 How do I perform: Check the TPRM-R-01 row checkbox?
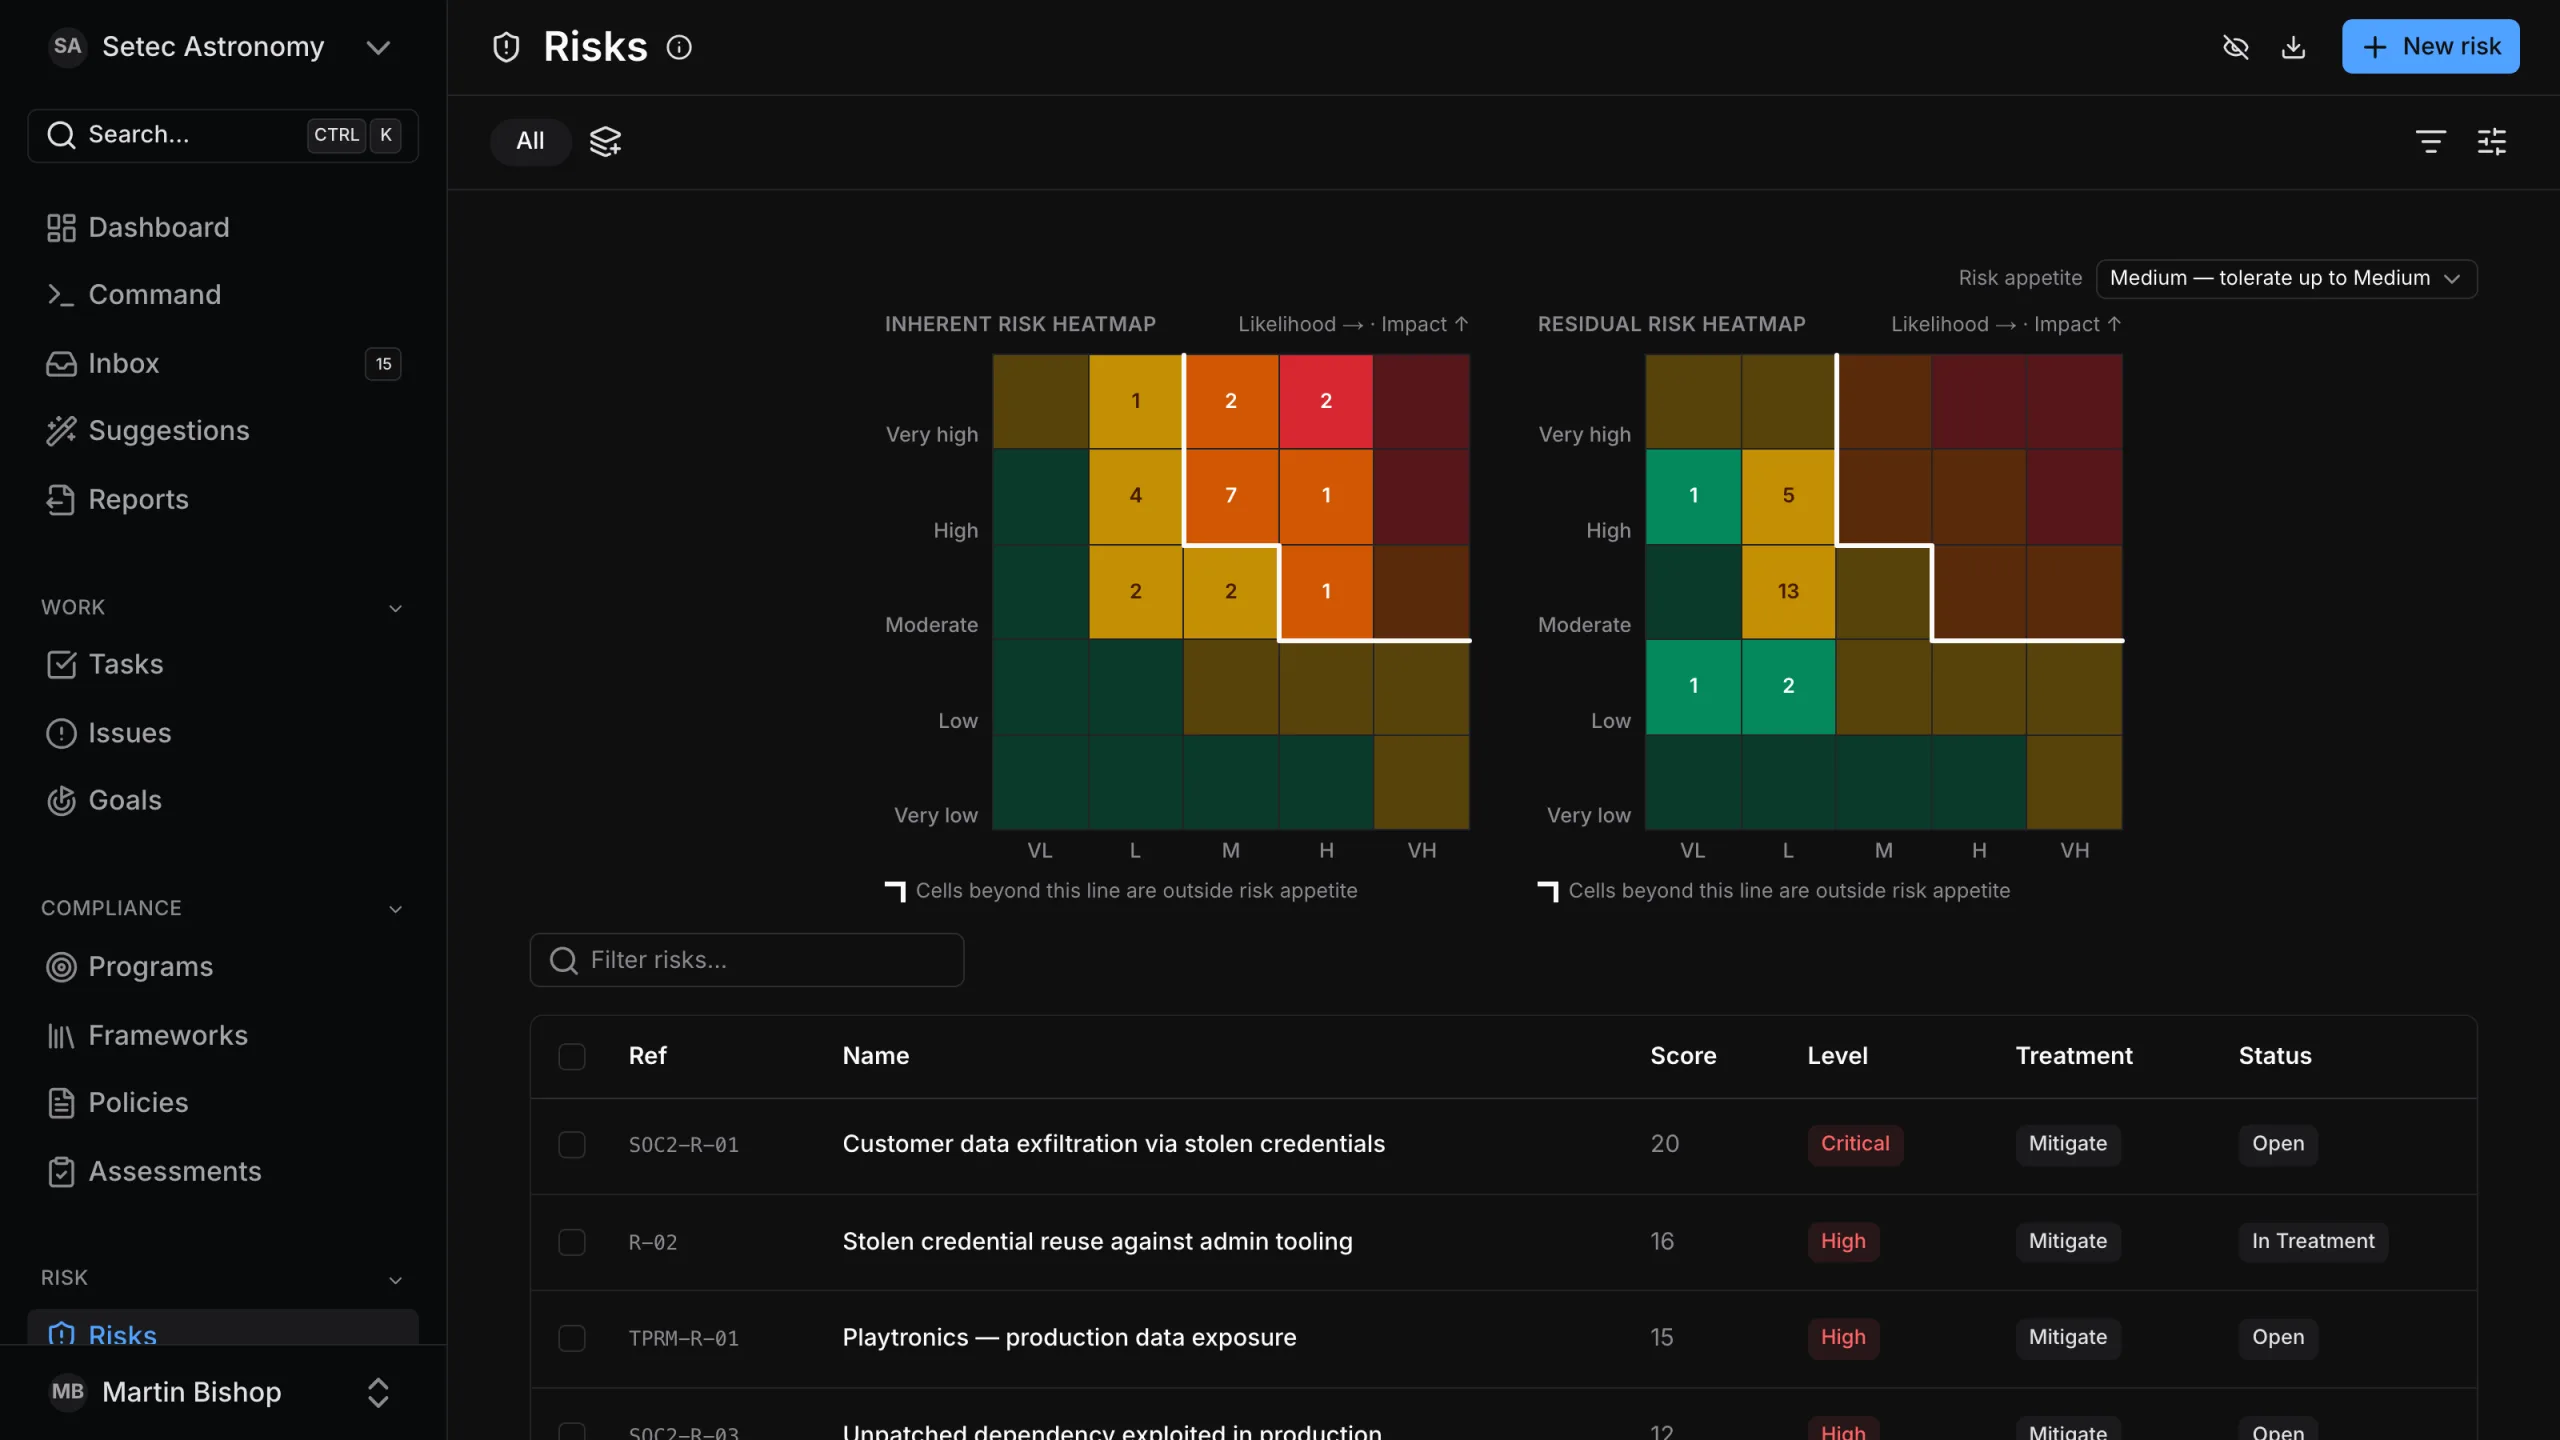tap(571, 1338)
